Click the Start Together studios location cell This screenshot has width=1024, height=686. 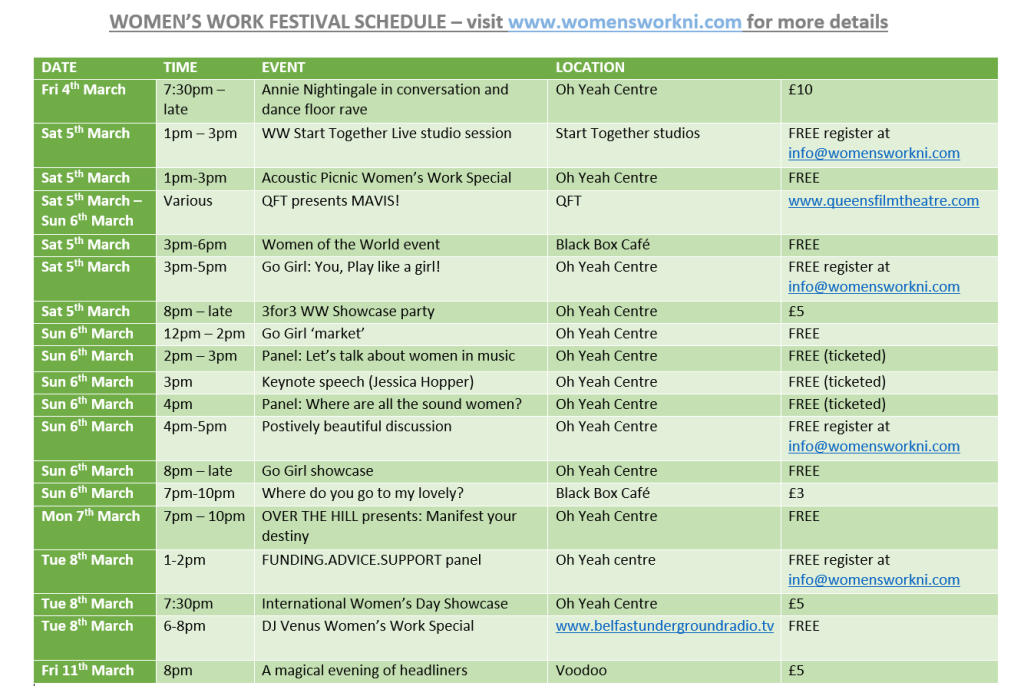[x=664, y=144]
